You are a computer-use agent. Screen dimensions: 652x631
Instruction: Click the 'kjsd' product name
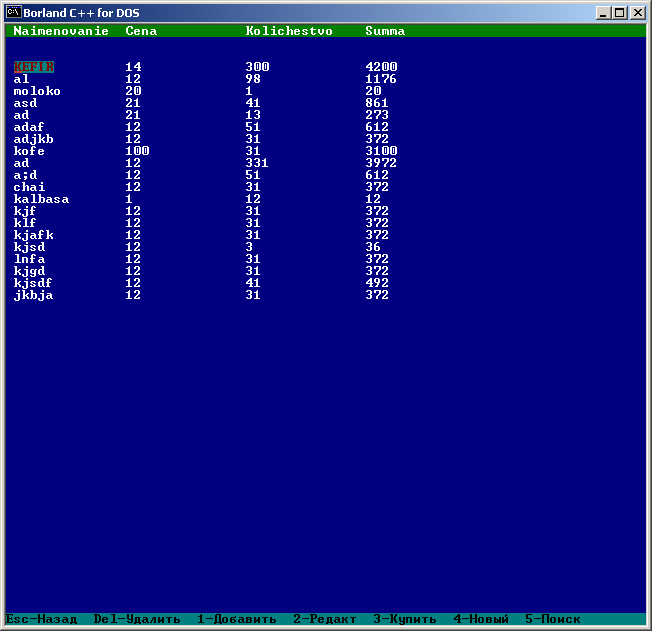(29, 247)
